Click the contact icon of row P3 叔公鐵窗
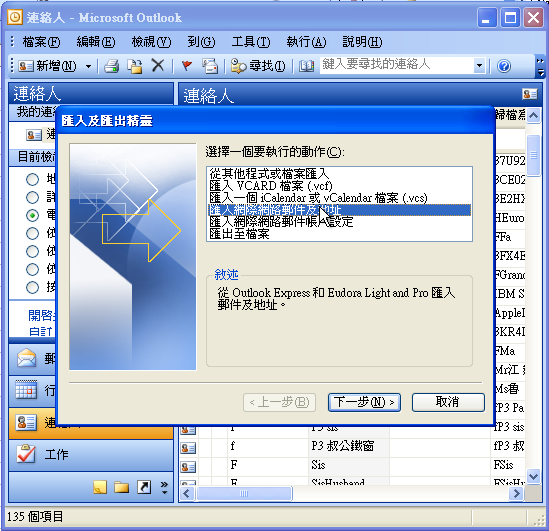549x531 pixels. [188, 447]
